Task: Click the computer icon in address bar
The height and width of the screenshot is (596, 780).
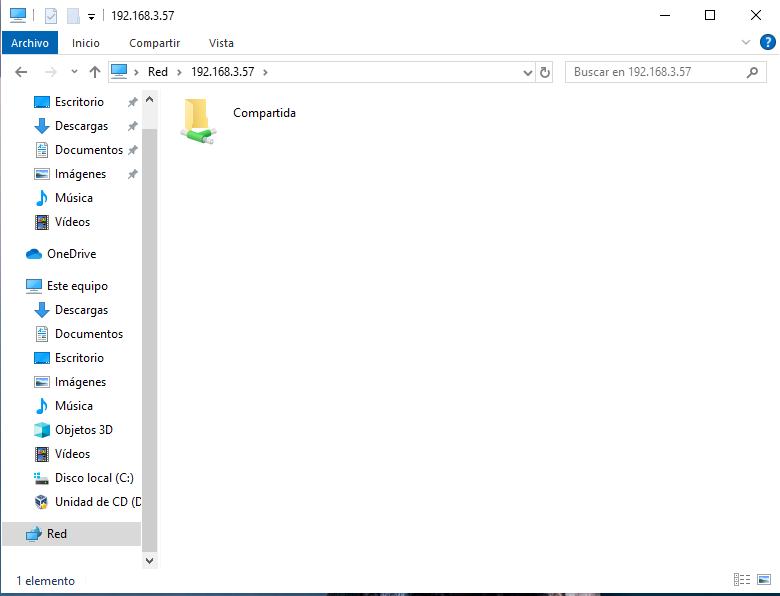Action: click(x=118, y=72)
